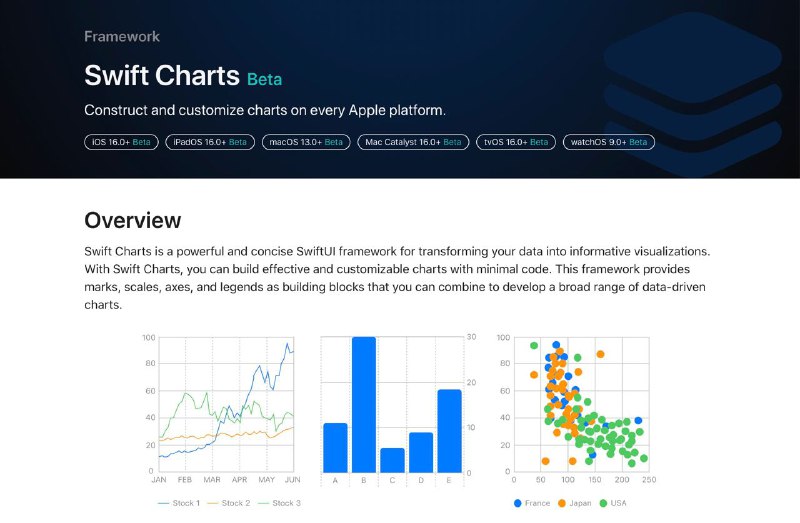800x523 pixels.
Task: Click the tallest bar labeled B
Action: click(364, 405)
